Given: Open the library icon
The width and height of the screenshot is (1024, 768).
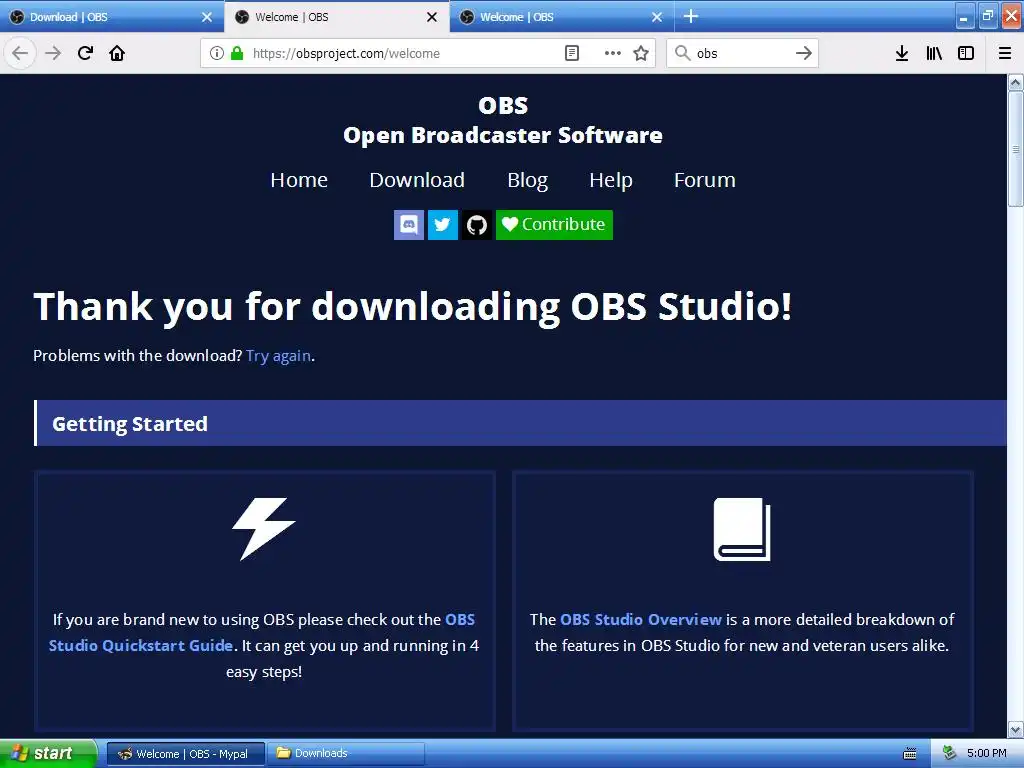Looking at the screenshot, I should pos(934,53).
